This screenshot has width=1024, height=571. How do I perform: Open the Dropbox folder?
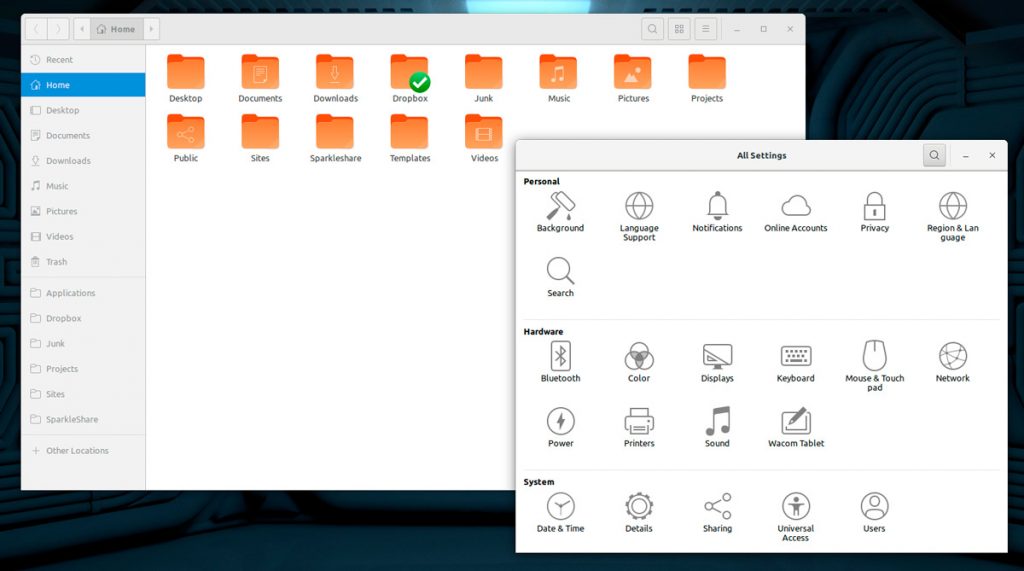(x=410, y=75)
